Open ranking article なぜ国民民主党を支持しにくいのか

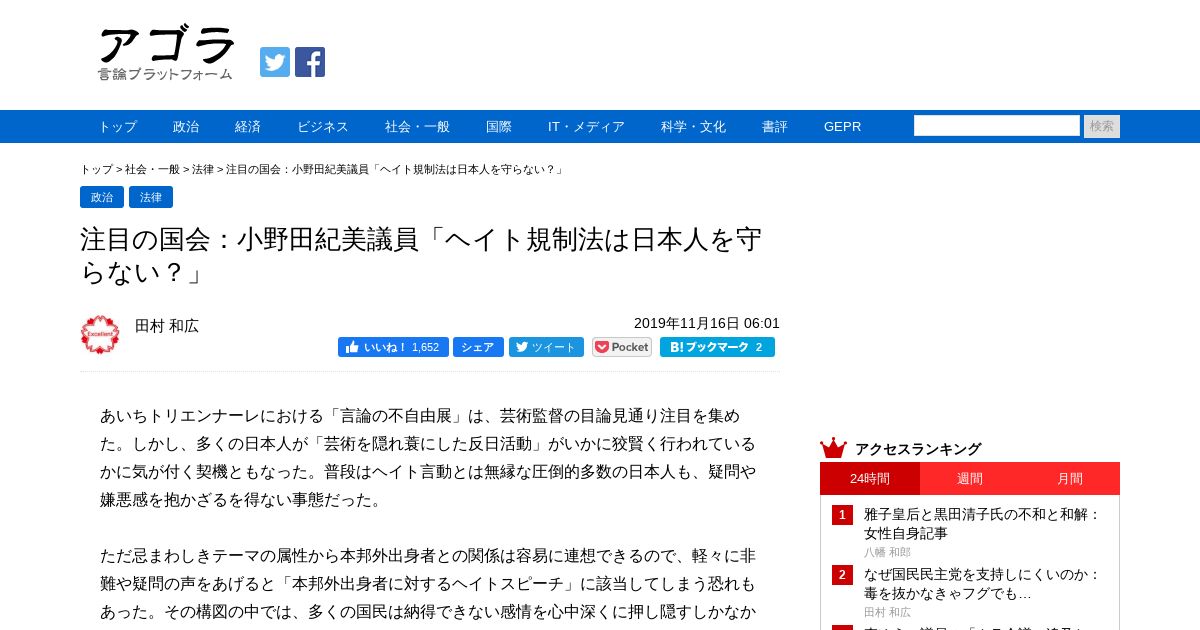pos(982,584)
